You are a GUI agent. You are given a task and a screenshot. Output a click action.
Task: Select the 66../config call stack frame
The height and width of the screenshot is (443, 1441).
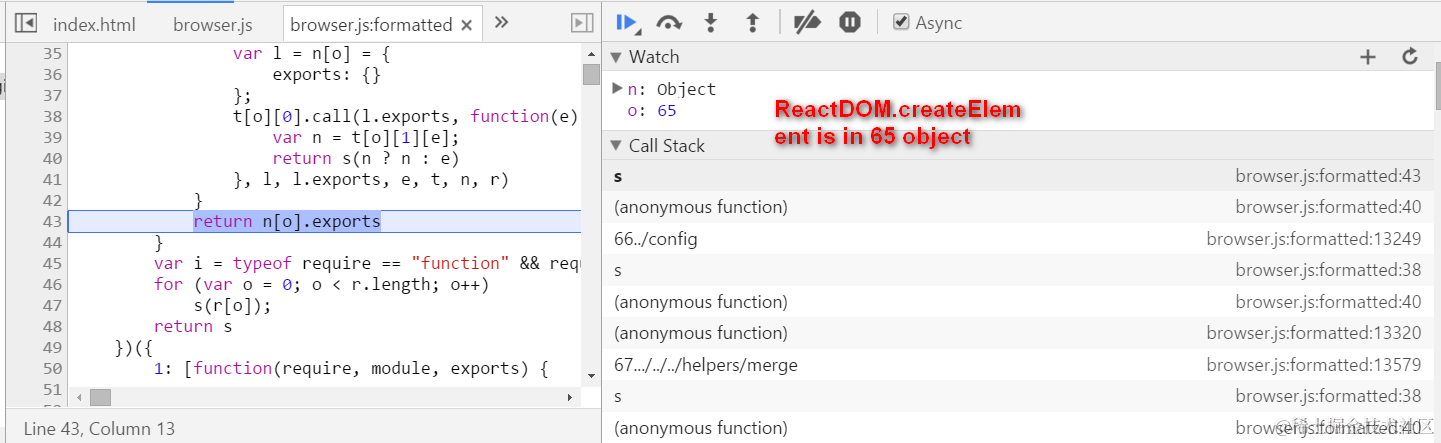click(x=1017, y=239)
